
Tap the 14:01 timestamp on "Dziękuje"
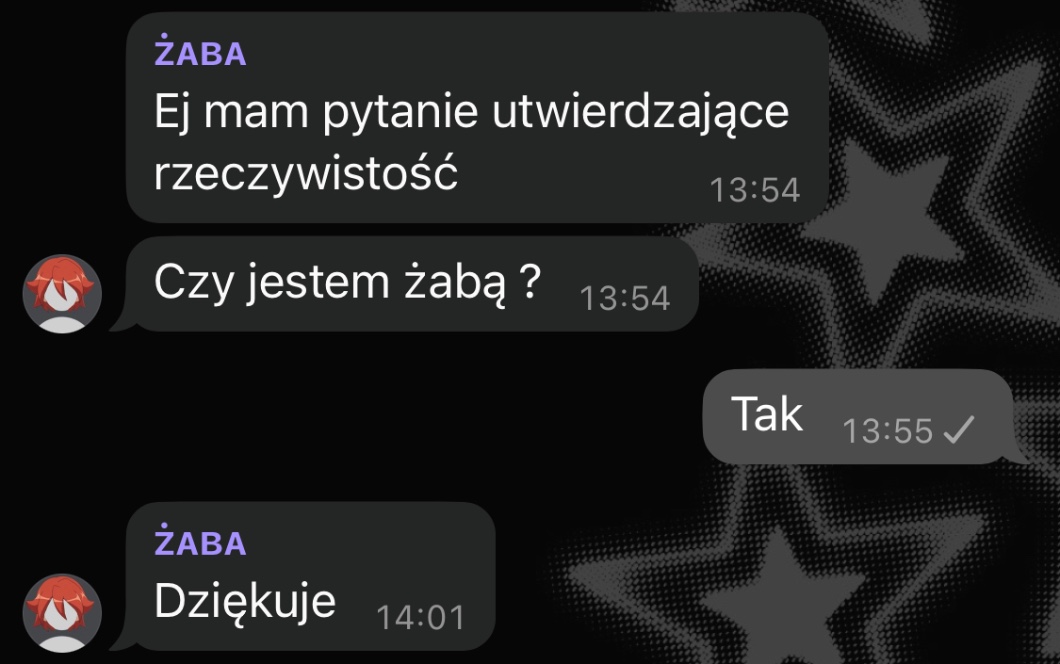[x=420, y=617]
